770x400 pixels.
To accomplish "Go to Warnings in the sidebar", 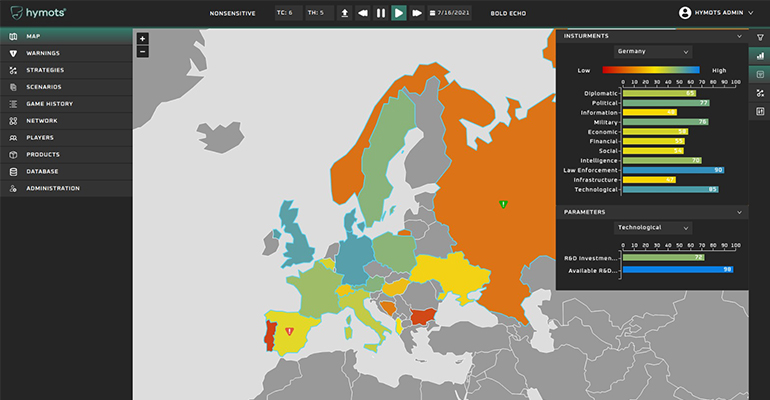I will click(43, 53).
